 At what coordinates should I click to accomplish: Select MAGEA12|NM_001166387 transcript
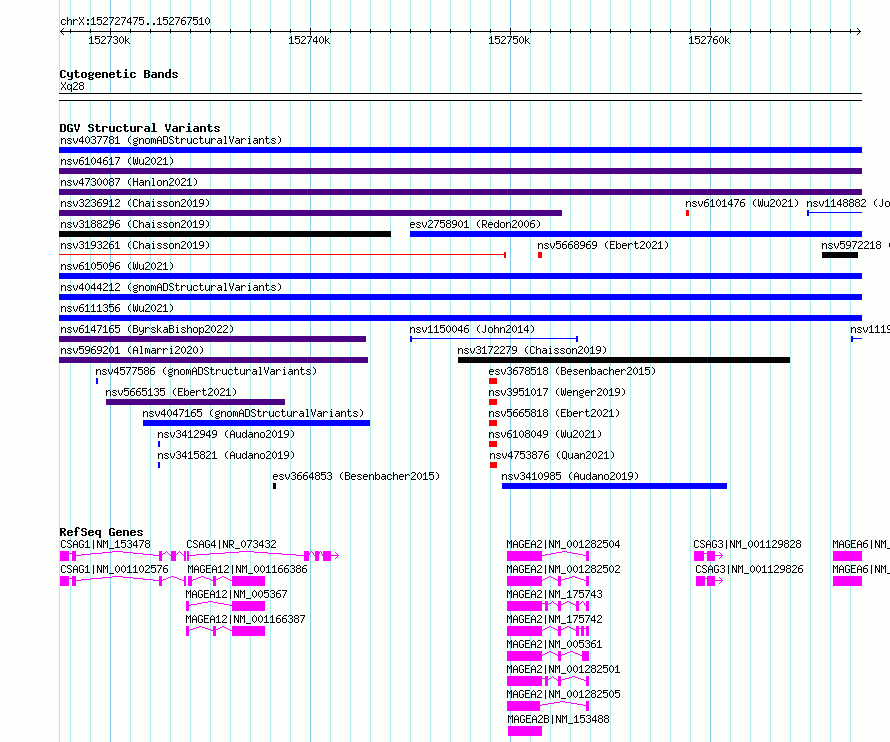coord(246,619)
